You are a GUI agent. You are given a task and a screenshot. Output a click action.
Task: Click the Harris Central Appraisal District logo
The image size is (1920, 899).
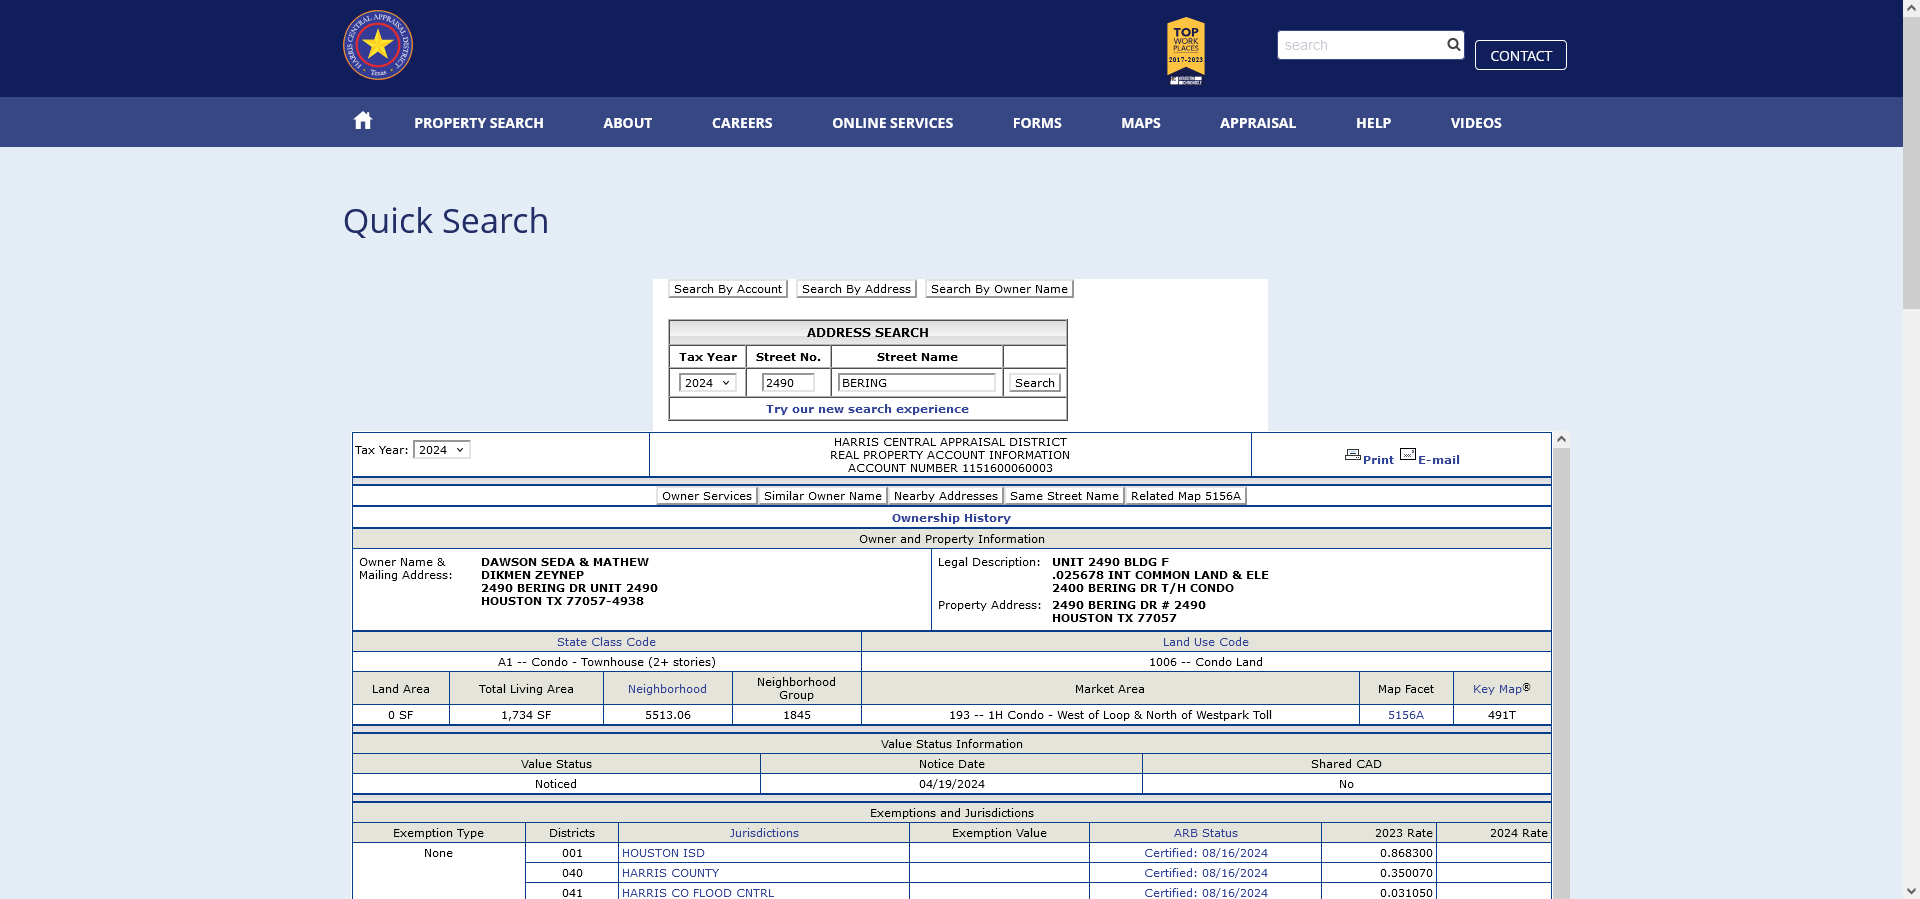point(378,45)
